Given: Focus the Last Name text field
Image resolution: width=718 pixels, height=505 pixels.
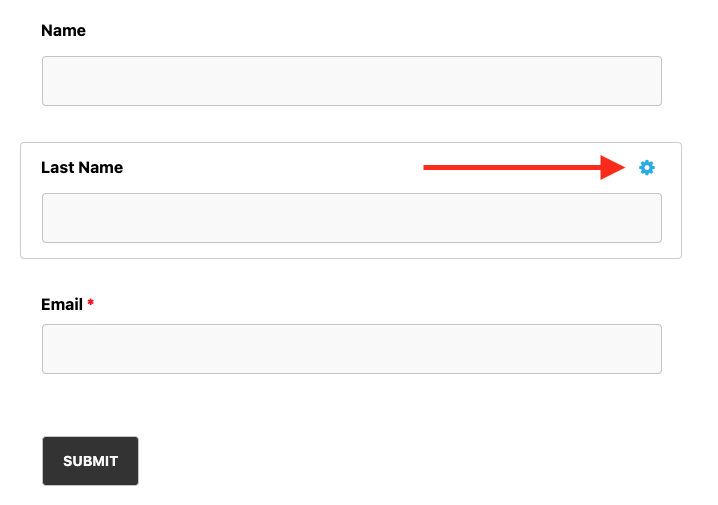Looking at the screenshot, I should pos(351,218).
